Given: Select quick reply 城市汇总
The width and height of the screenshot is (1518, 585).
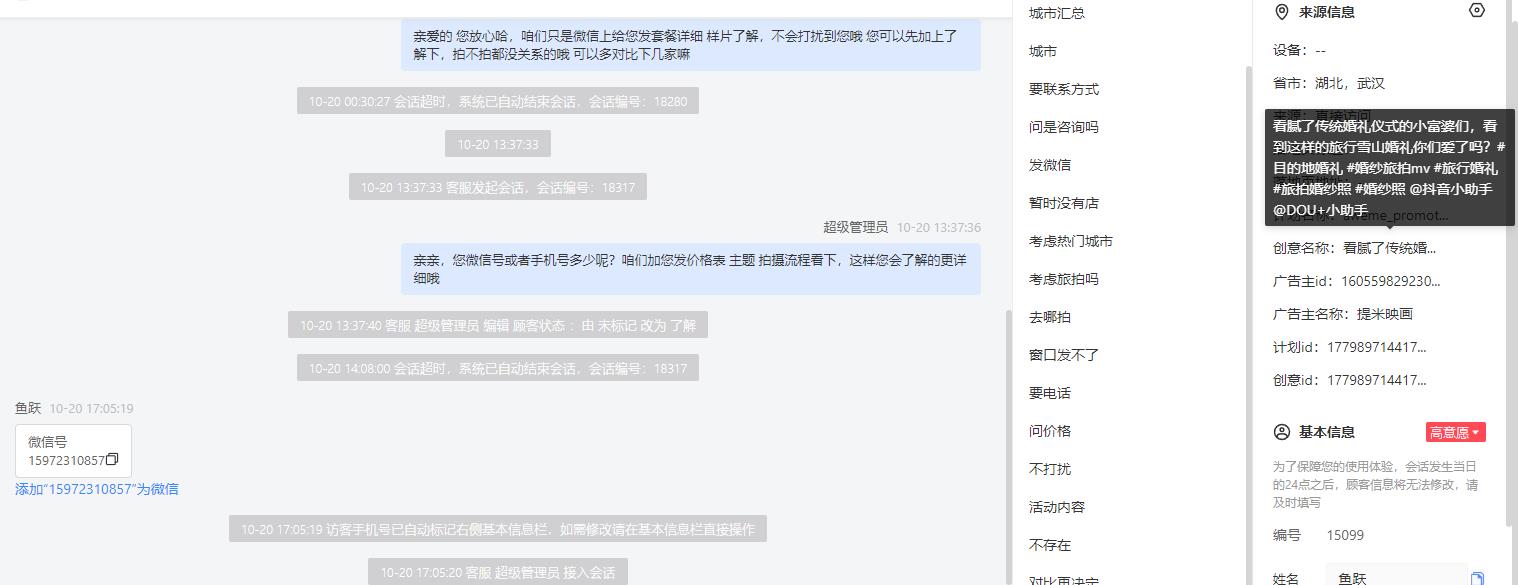Looking at the screenshot, I should coord(1057,13).
